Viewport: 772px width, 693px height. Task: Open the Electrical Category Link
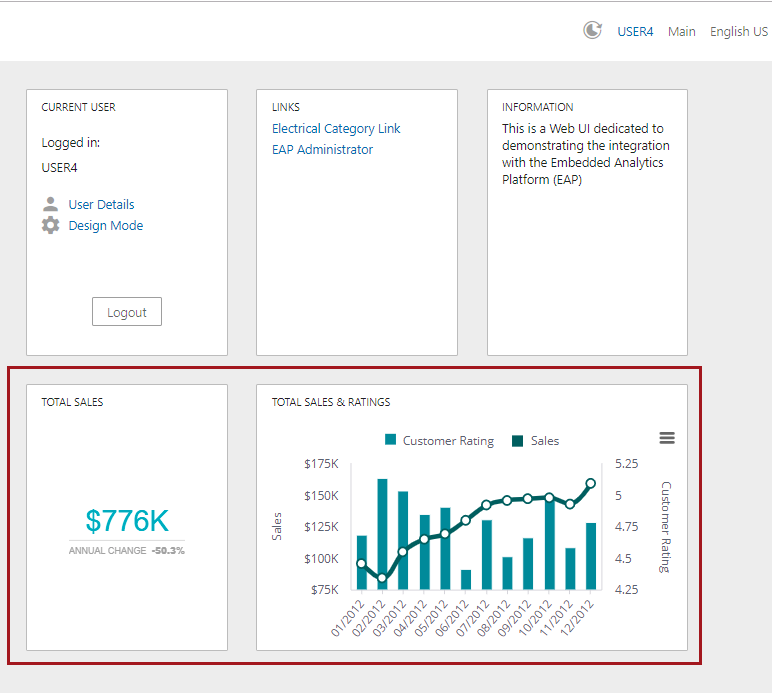(x=336, y=128)
